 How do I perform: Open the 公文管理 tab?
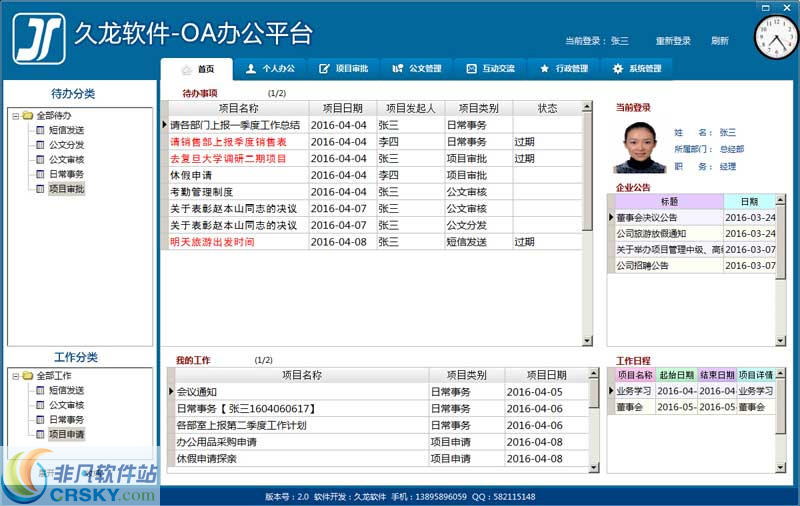pyautogui.click(x=417, y=68)
